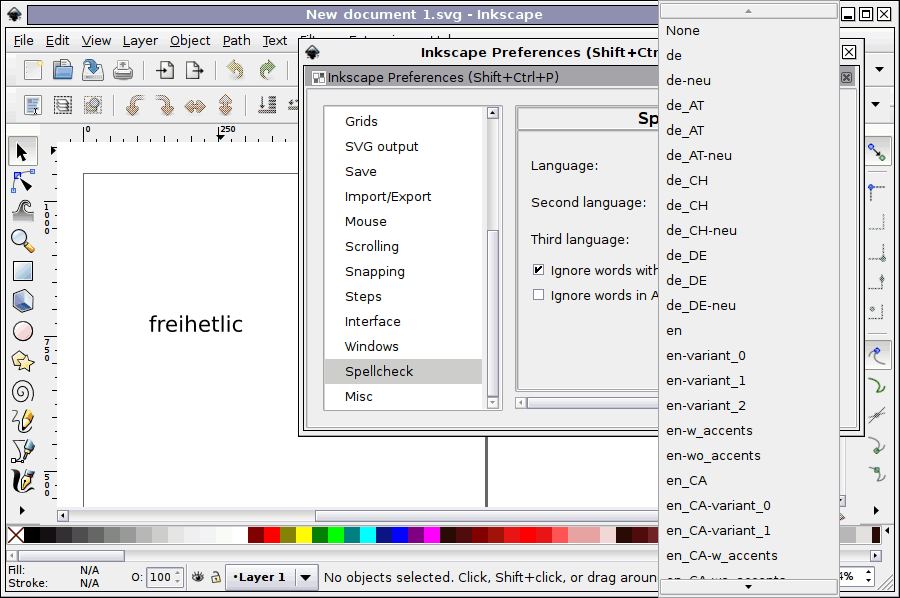Redo the last undone action
Image resolution: width=900 pixels, height=598 pixels.
(267, 70)
